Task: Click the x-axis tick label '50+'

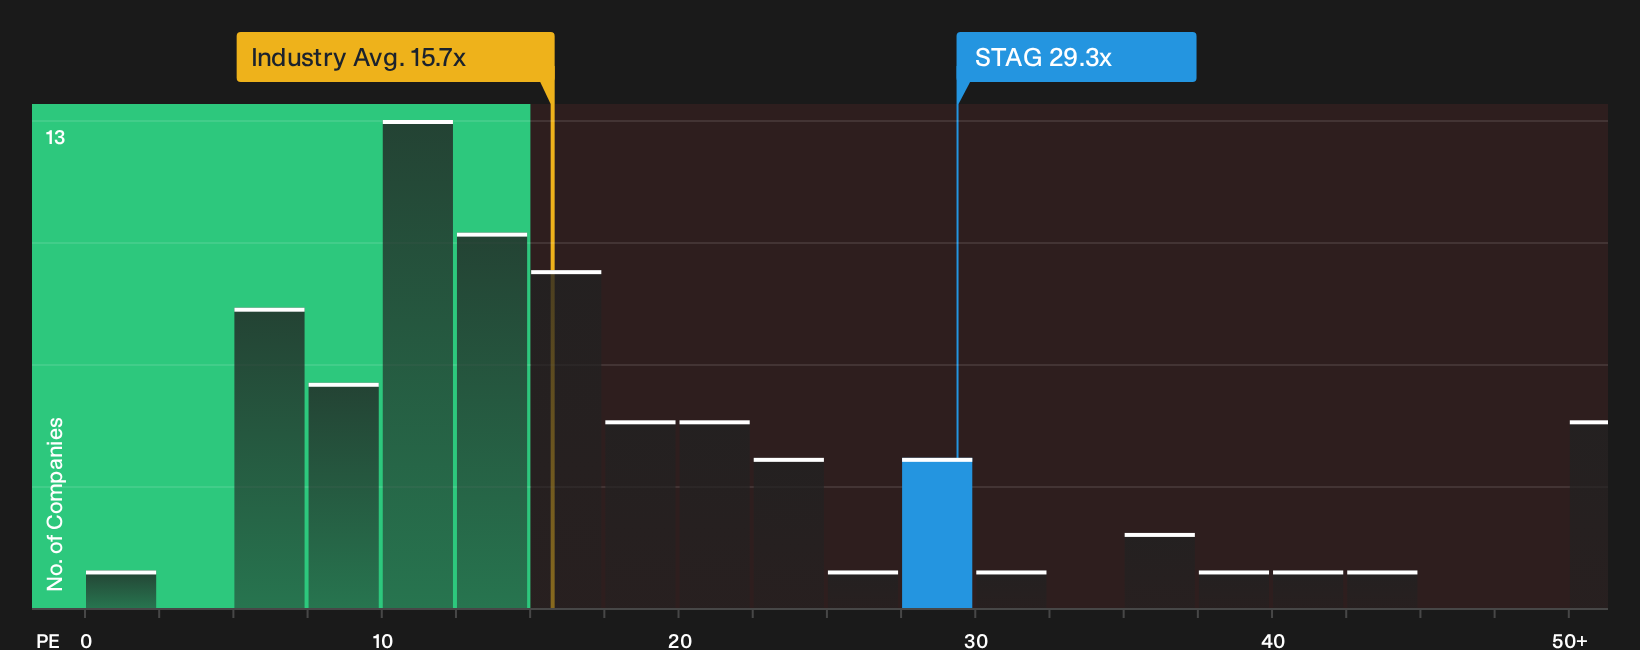Action: click(1570, 640)
